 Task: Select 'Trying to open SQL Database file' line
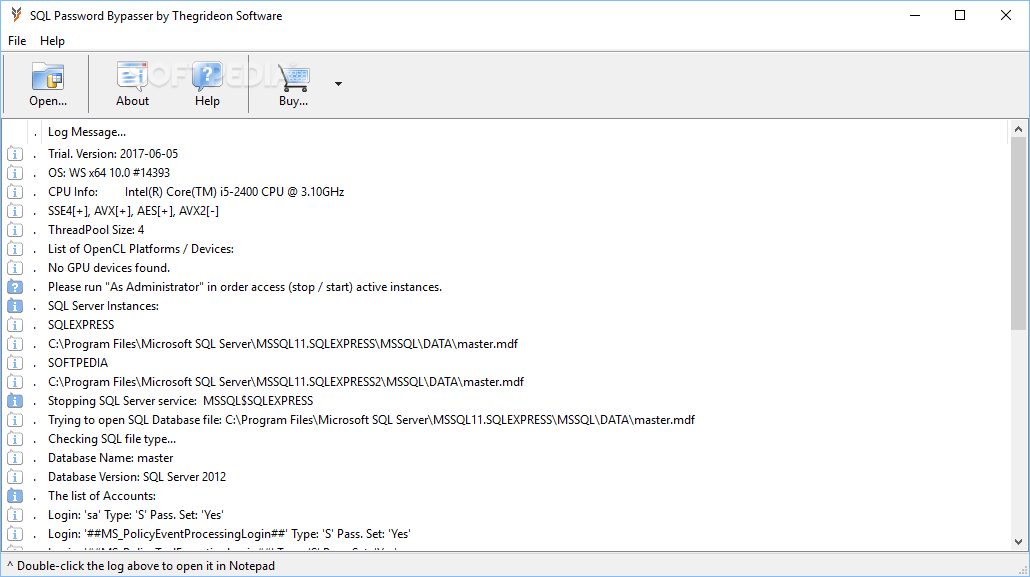click(x=371, y=421)
